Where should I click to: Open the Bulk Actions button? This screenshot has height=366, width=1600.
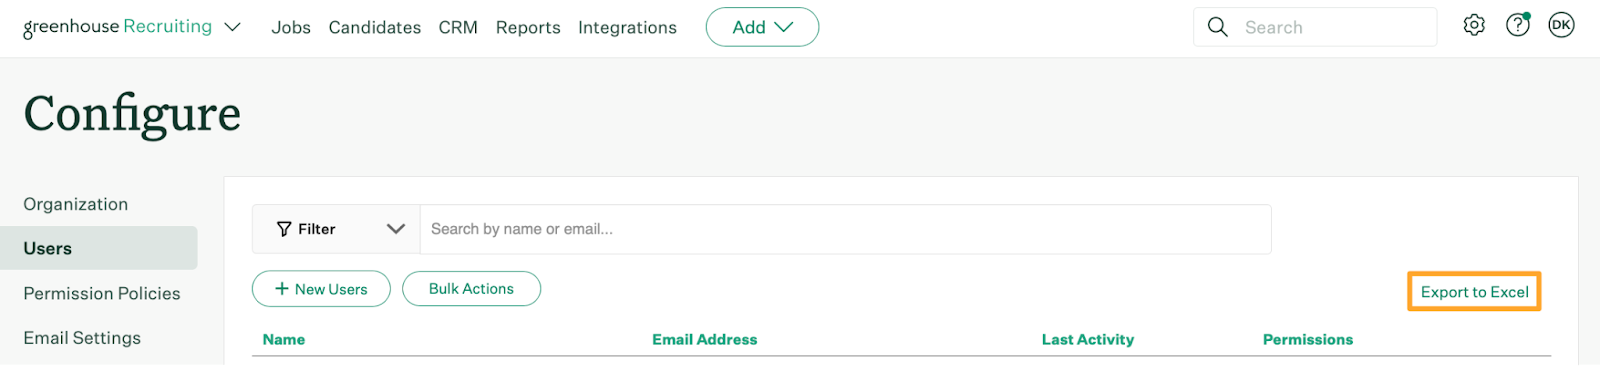tap(471, 289)
